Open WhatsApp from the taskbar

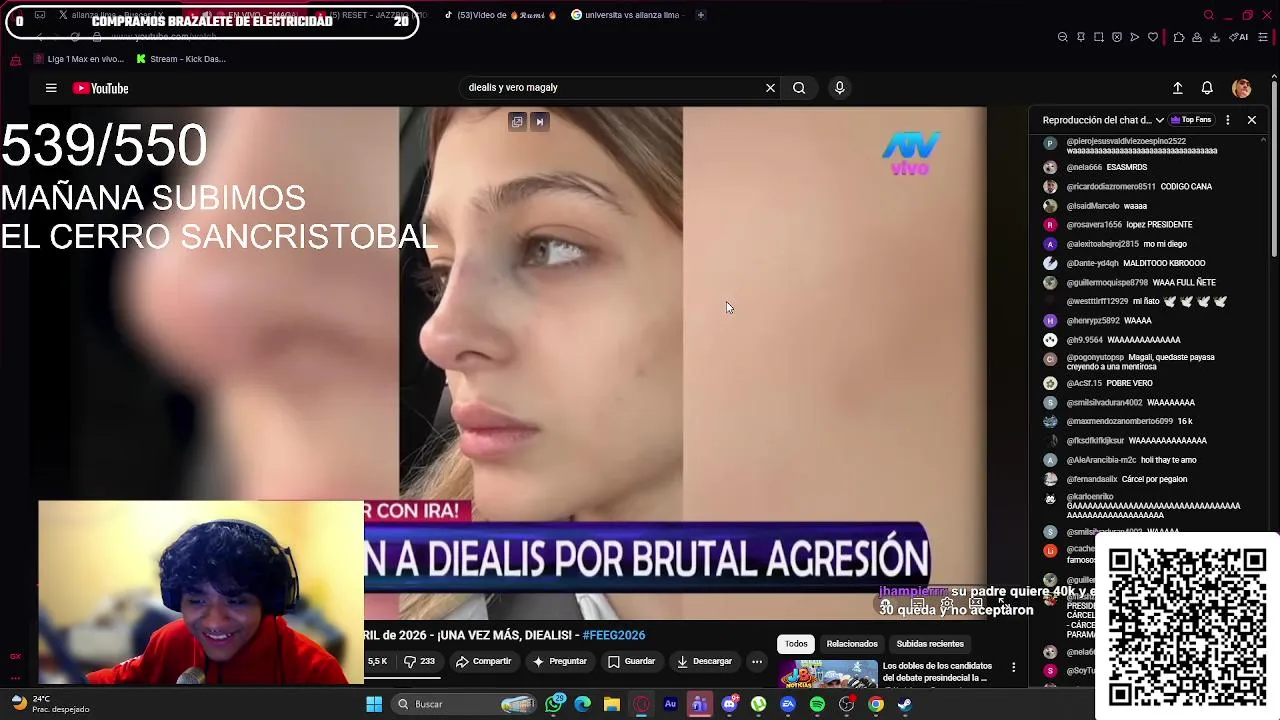(555, 704)
